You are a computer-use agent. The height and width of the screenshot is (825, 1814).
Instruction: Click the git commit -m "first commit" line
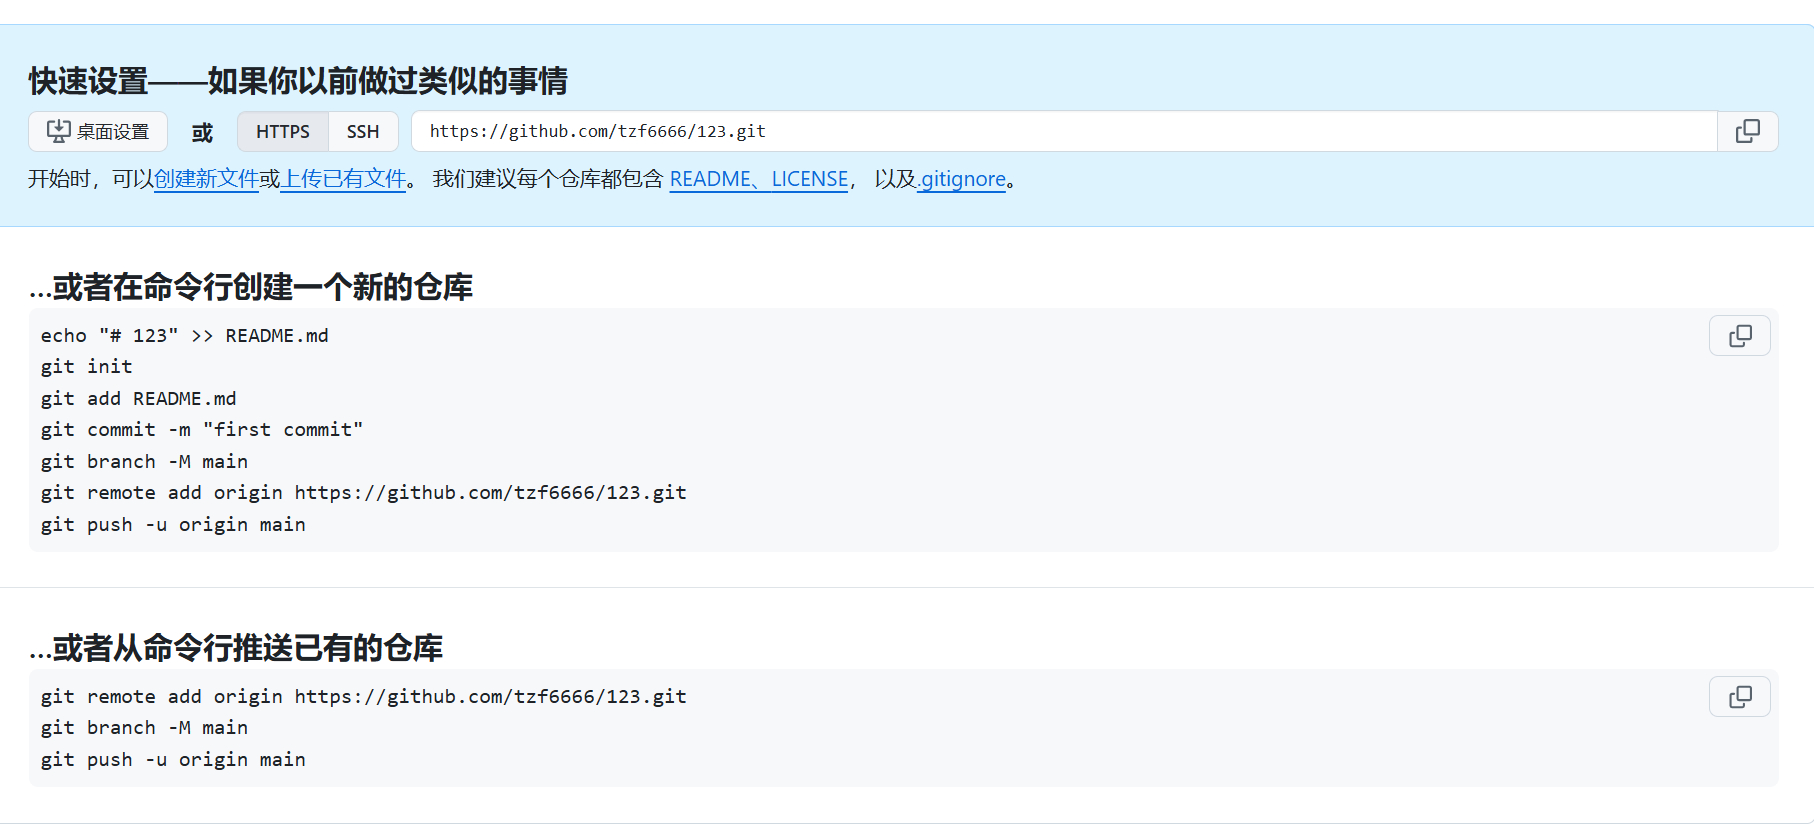pyautogui.click(x=202, y=430)
